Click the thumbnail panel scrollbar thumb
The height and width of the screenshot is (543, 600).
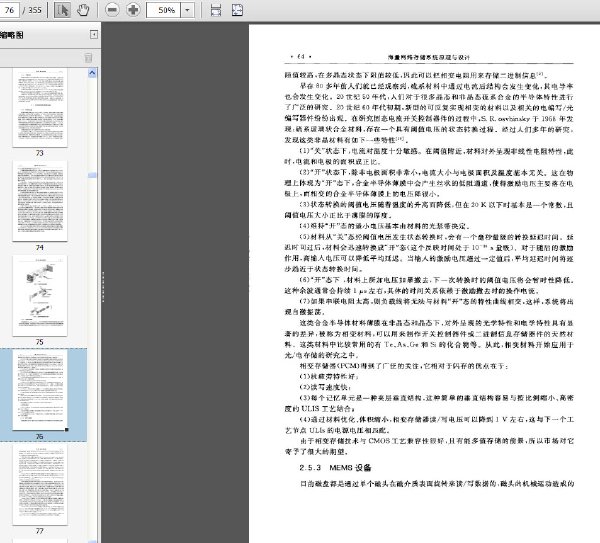92,175
